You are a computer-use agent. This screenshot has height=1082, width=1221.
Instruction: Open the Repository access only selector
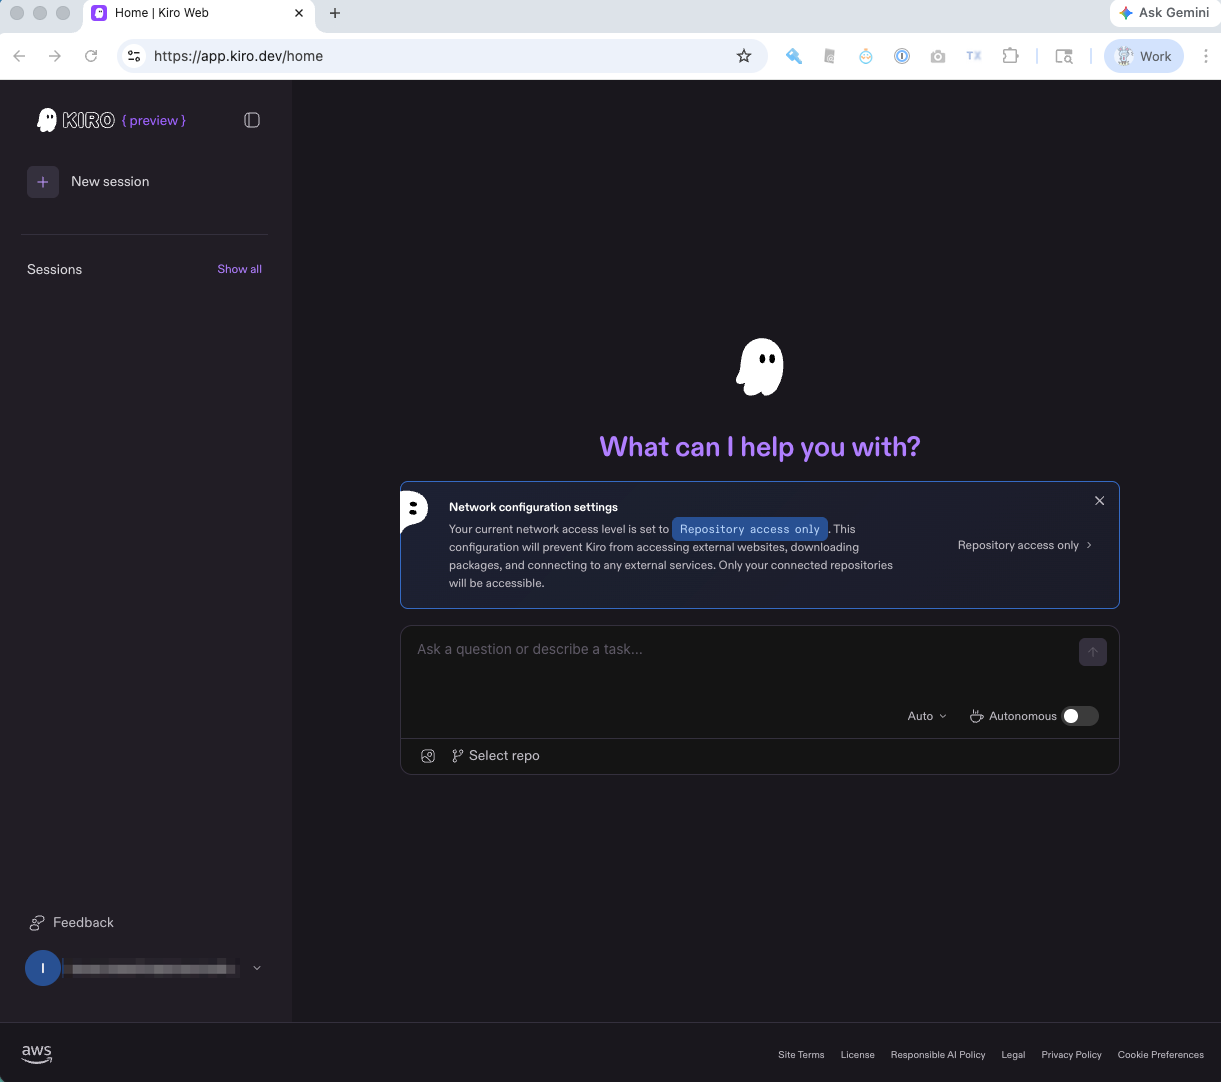1025,545
